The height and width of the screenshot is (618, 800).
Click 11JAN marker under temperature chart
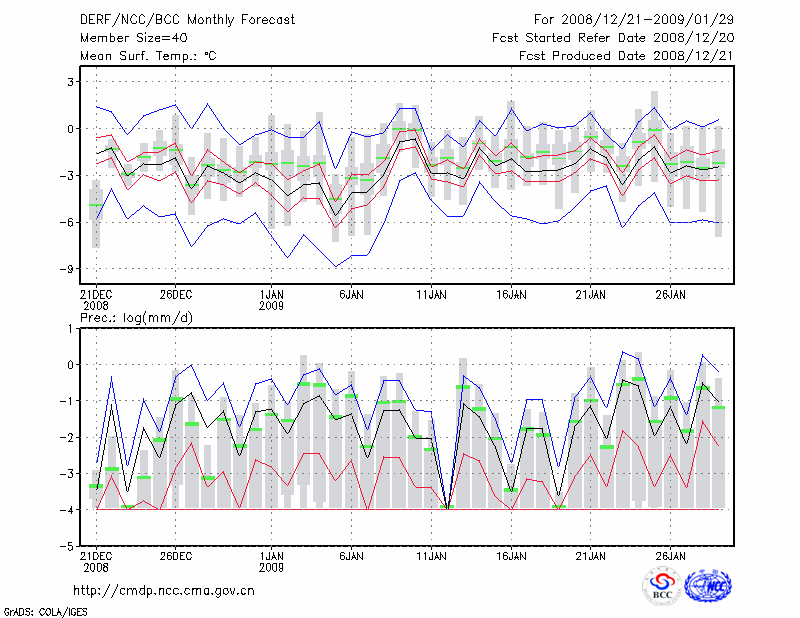pos(431,295)
